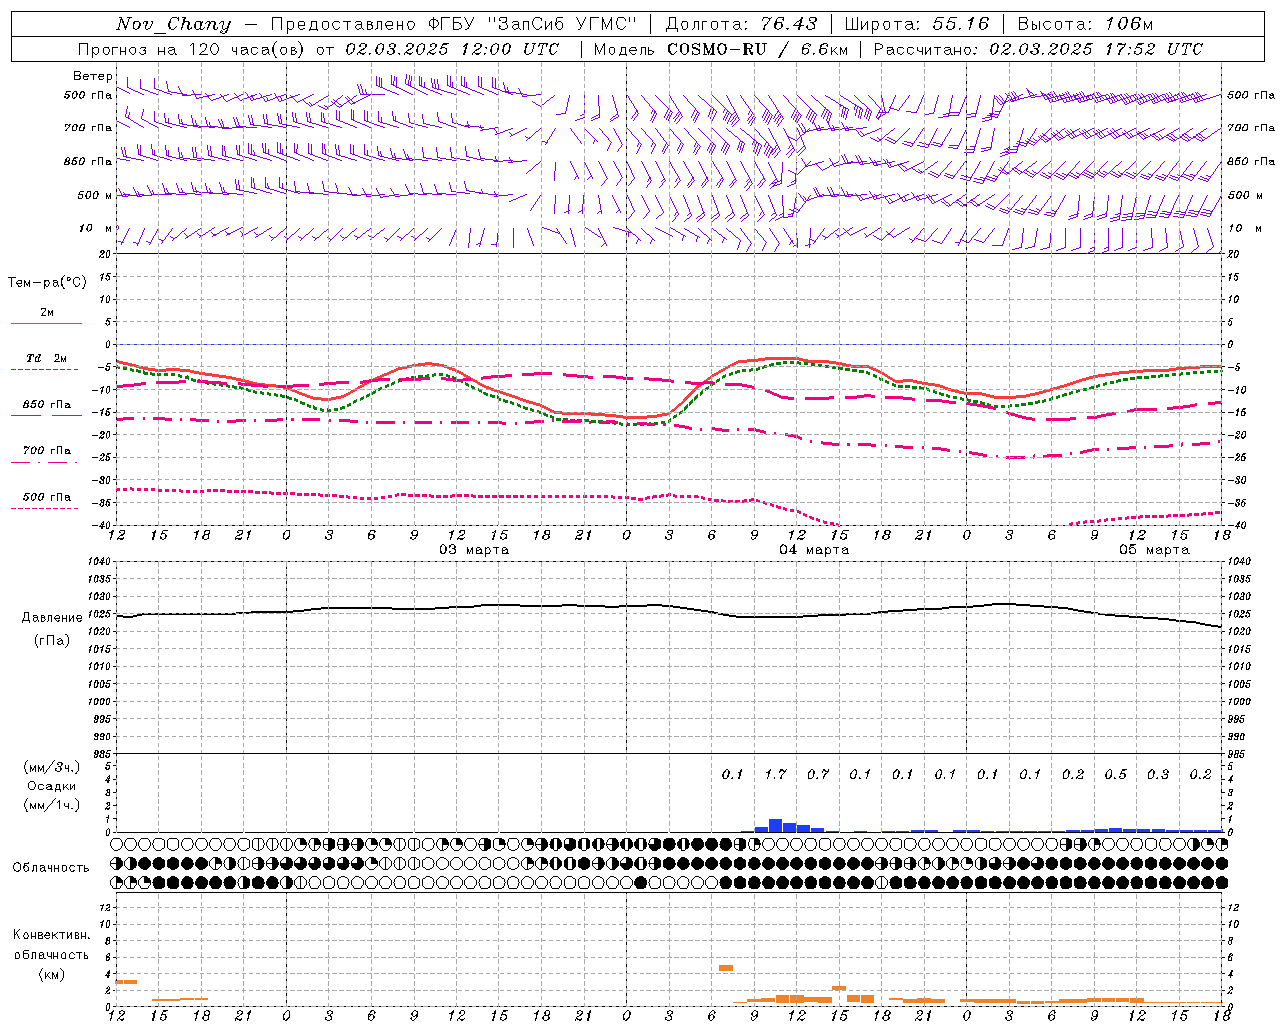
Task: Select the elevation text Высота: 106м
Action: click(1085, 24)
